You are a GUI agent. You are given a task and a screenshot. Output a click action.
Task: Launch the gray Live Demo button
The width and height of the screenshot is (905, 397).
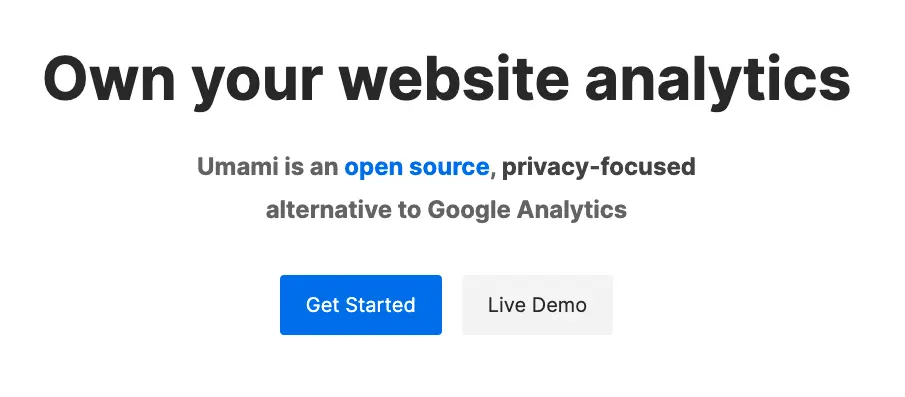pos(537,305)
